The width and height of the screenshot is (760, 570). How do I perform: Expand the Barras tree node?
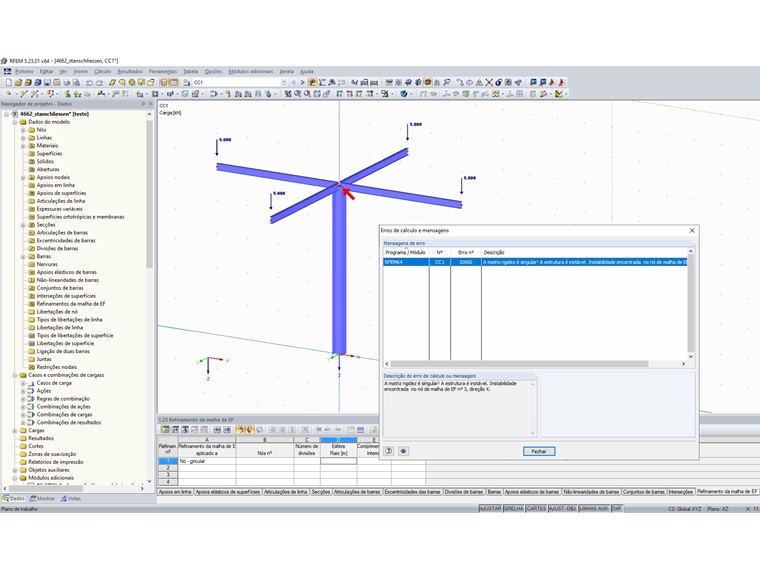click(x=23, y=256)
